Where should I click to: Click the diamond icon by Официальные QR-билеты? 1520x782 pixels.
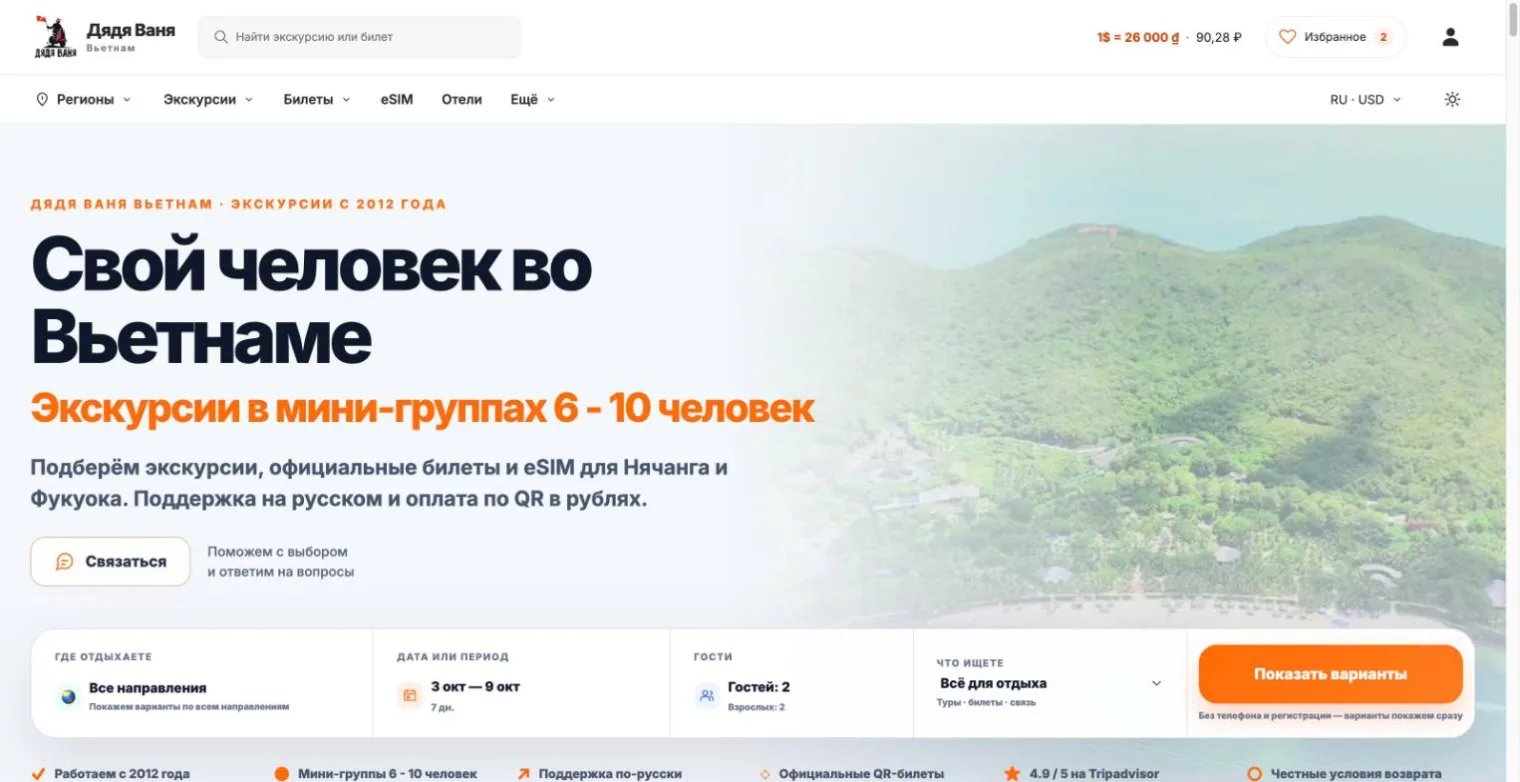point(765,774)
